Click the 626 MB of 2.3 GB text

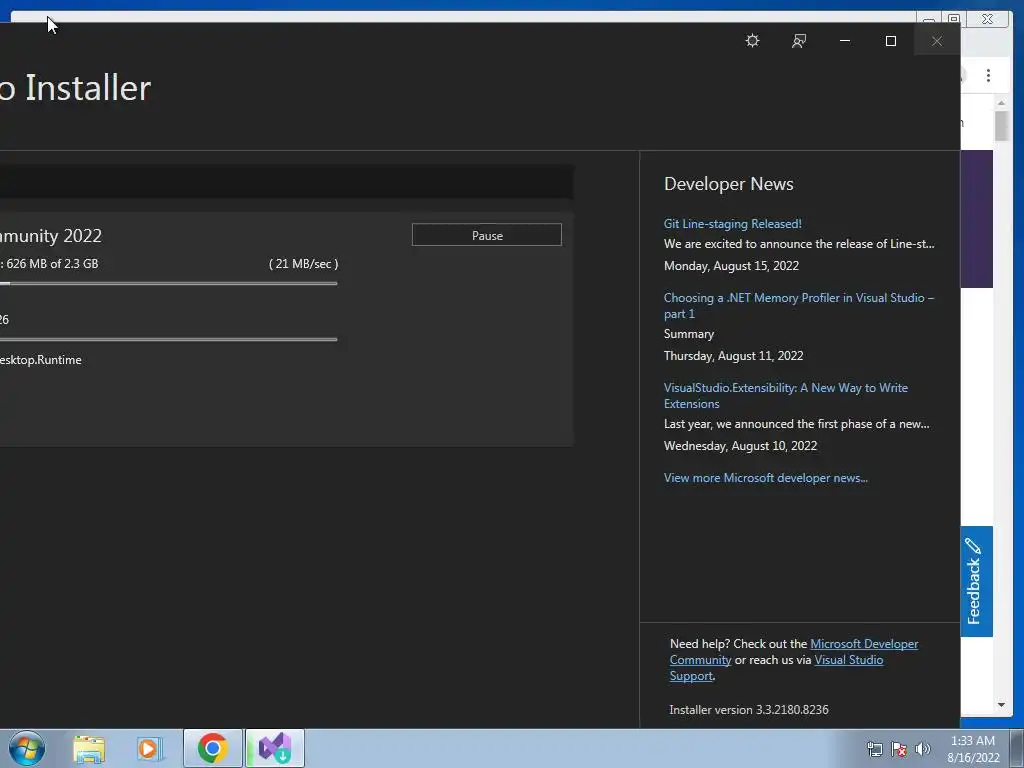52,264
